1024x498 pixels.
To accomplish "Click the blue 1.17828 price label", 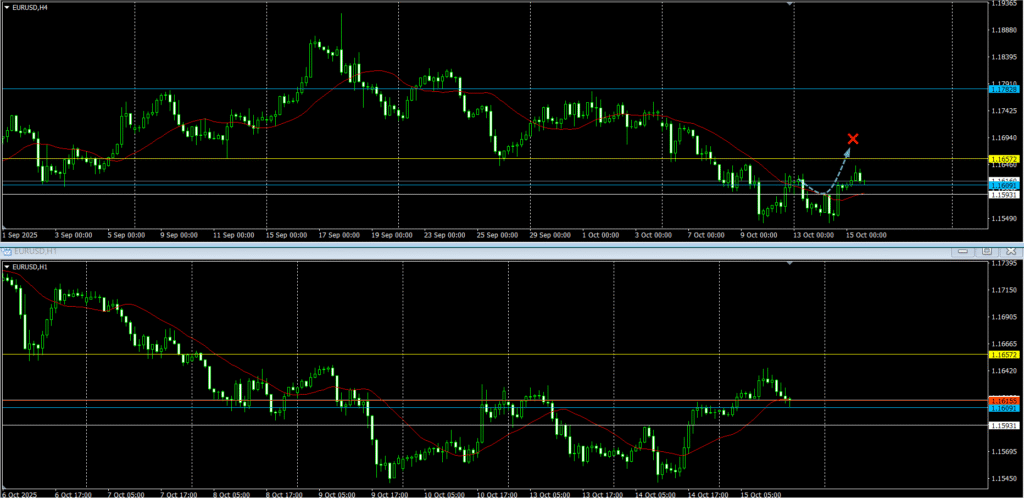I will click(x=1003, y=89).
